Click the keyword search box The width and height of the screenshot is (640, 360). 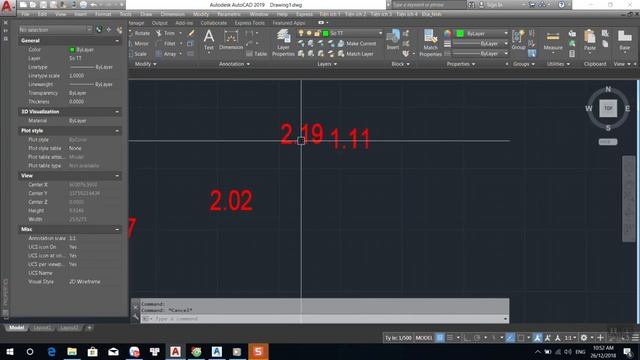tap(428, 5)
